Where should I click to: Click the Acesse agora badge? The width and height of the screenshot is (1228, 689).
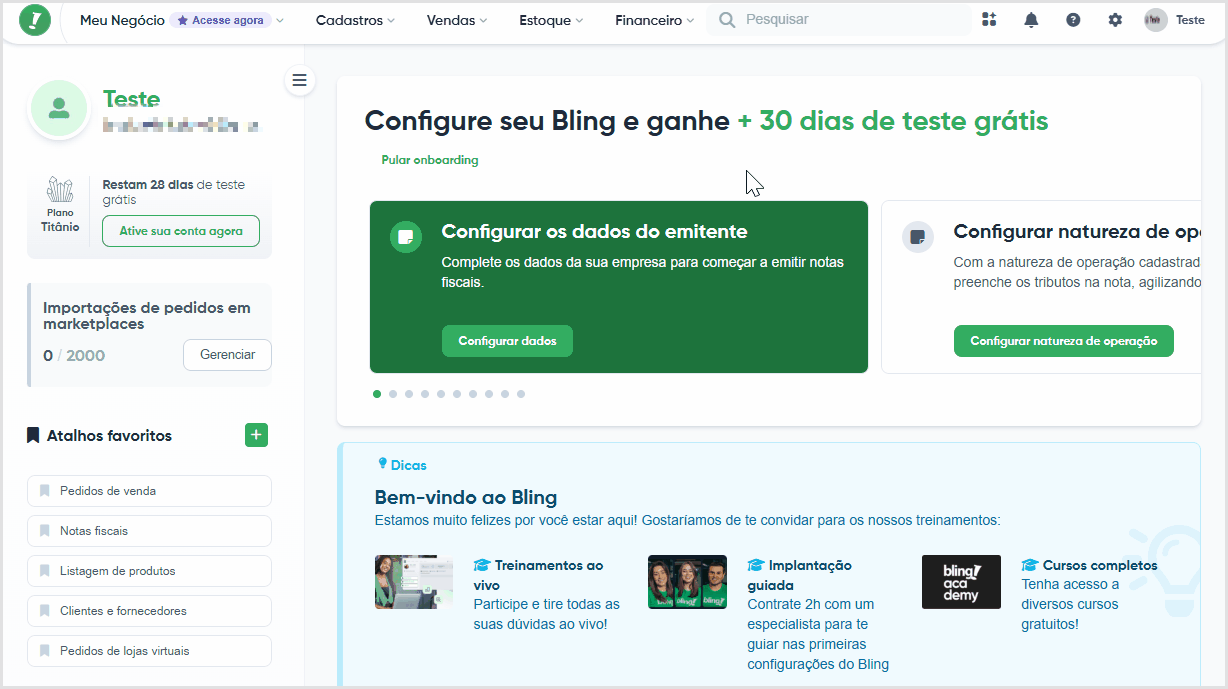coord(220,20)
